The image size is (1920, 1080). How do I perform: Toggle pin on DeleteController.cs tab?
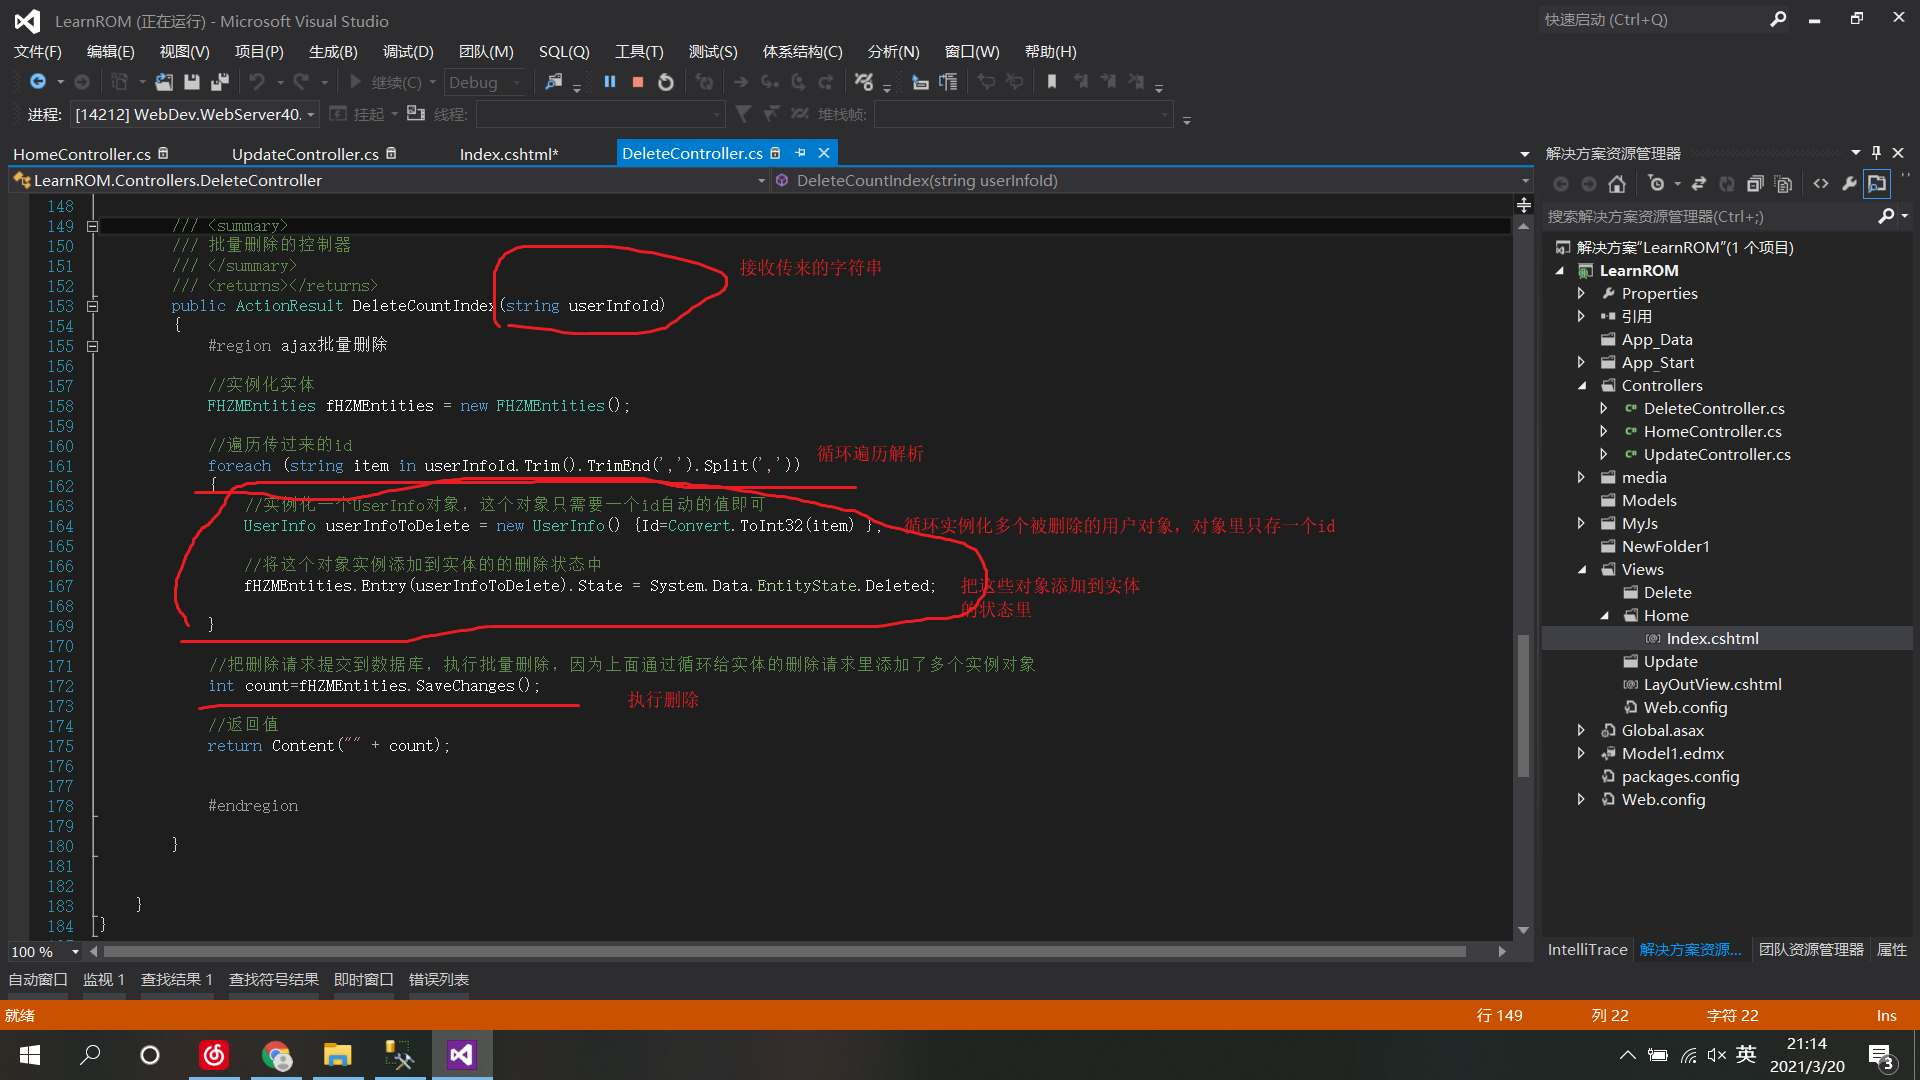pos(800,153)
